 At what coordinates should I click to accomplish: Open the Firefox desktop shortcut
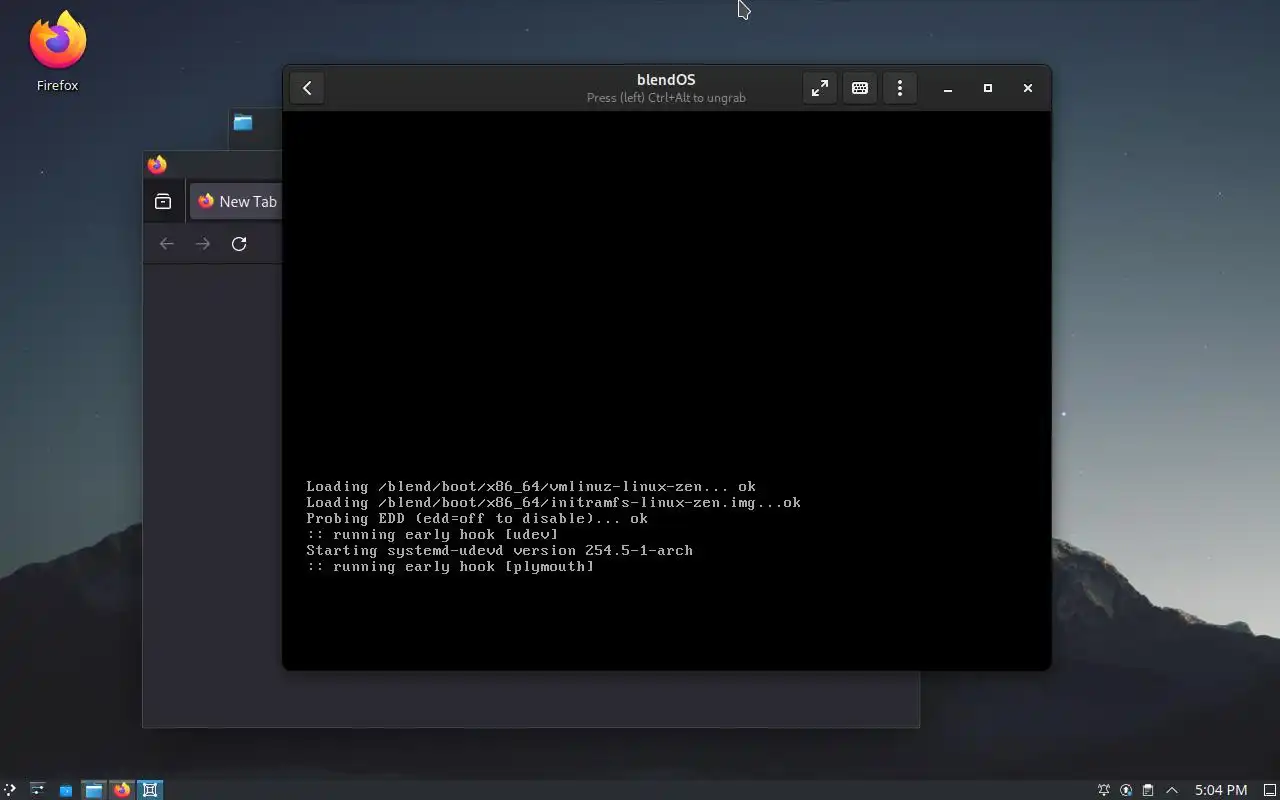[x=58, y=52]
